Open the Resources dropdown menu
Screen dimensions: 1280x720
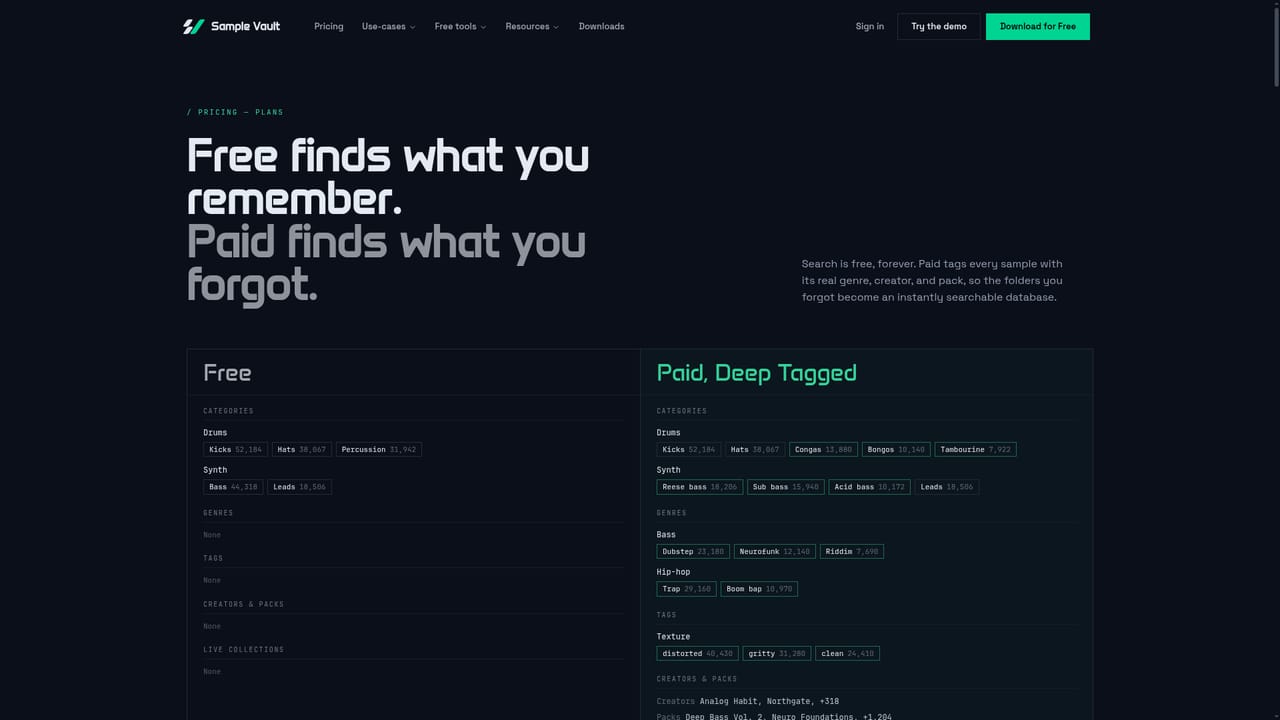click(x=532, y=26)
